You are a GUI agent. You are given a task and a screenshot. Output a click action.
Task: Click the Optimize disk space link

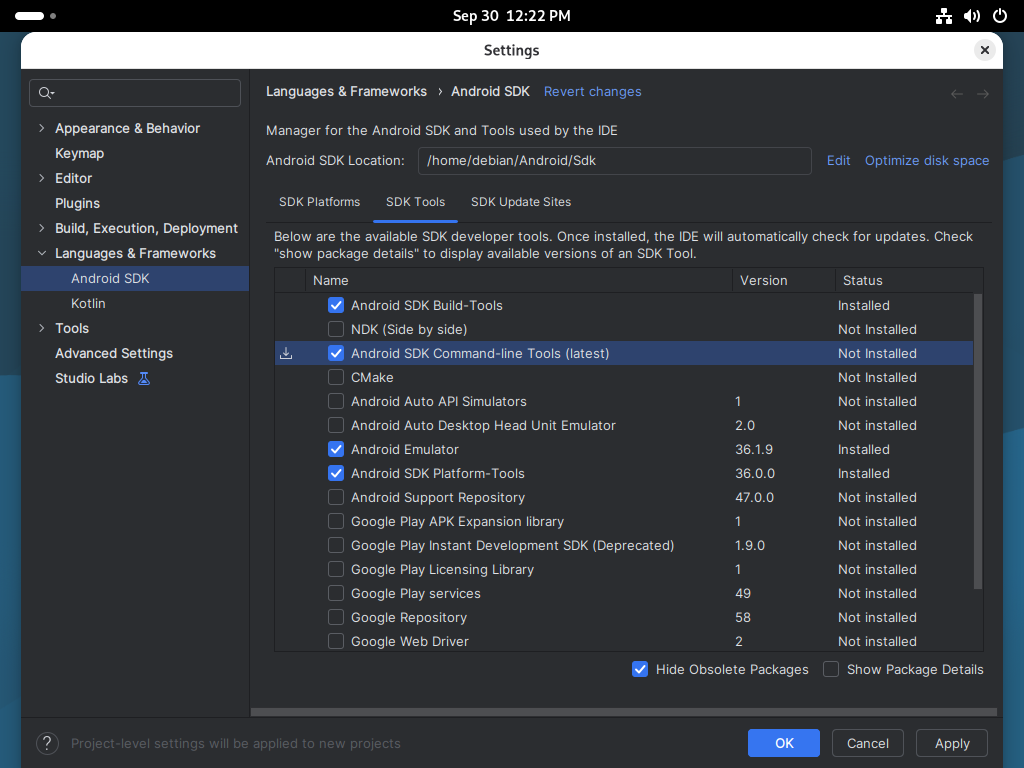(x=927, y=160)
